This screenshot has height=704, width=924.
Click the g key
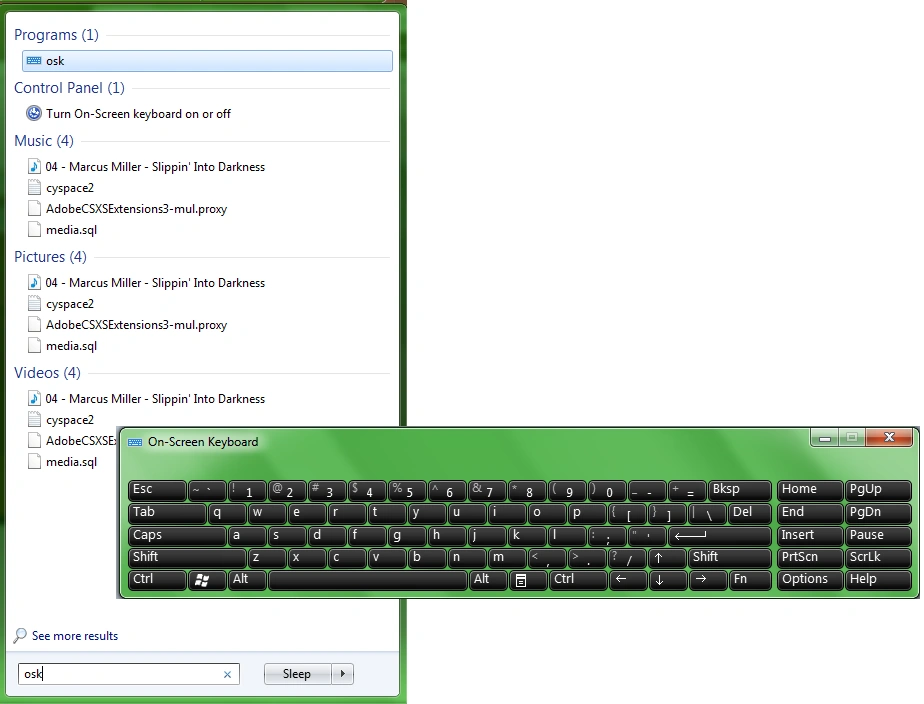(x=407, y=536)
